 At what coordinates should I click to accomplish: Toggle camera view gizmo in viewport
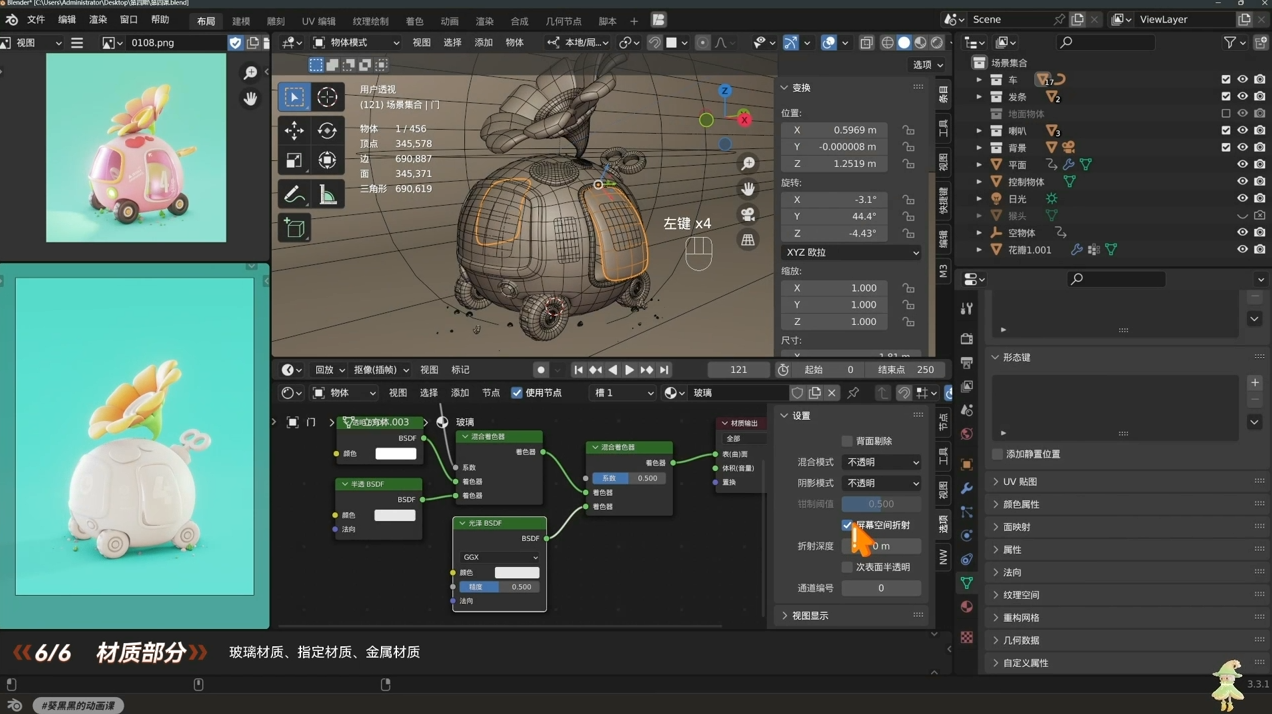(747, 215)
